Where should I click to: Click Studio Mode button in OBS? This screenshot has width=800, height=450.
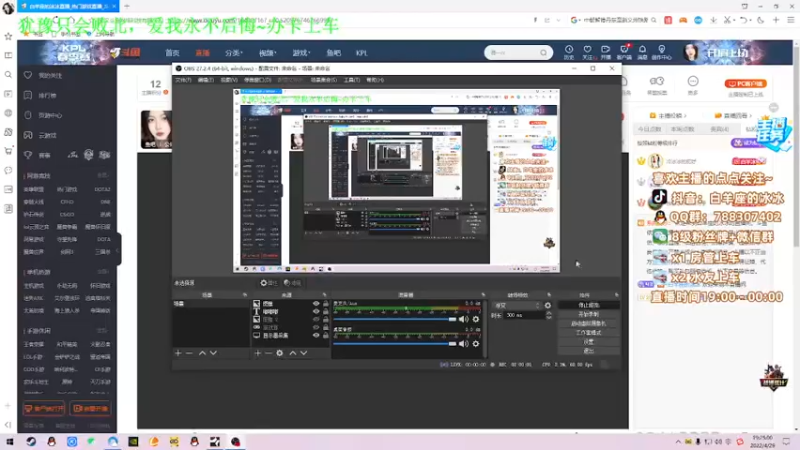tap(588, 333)
